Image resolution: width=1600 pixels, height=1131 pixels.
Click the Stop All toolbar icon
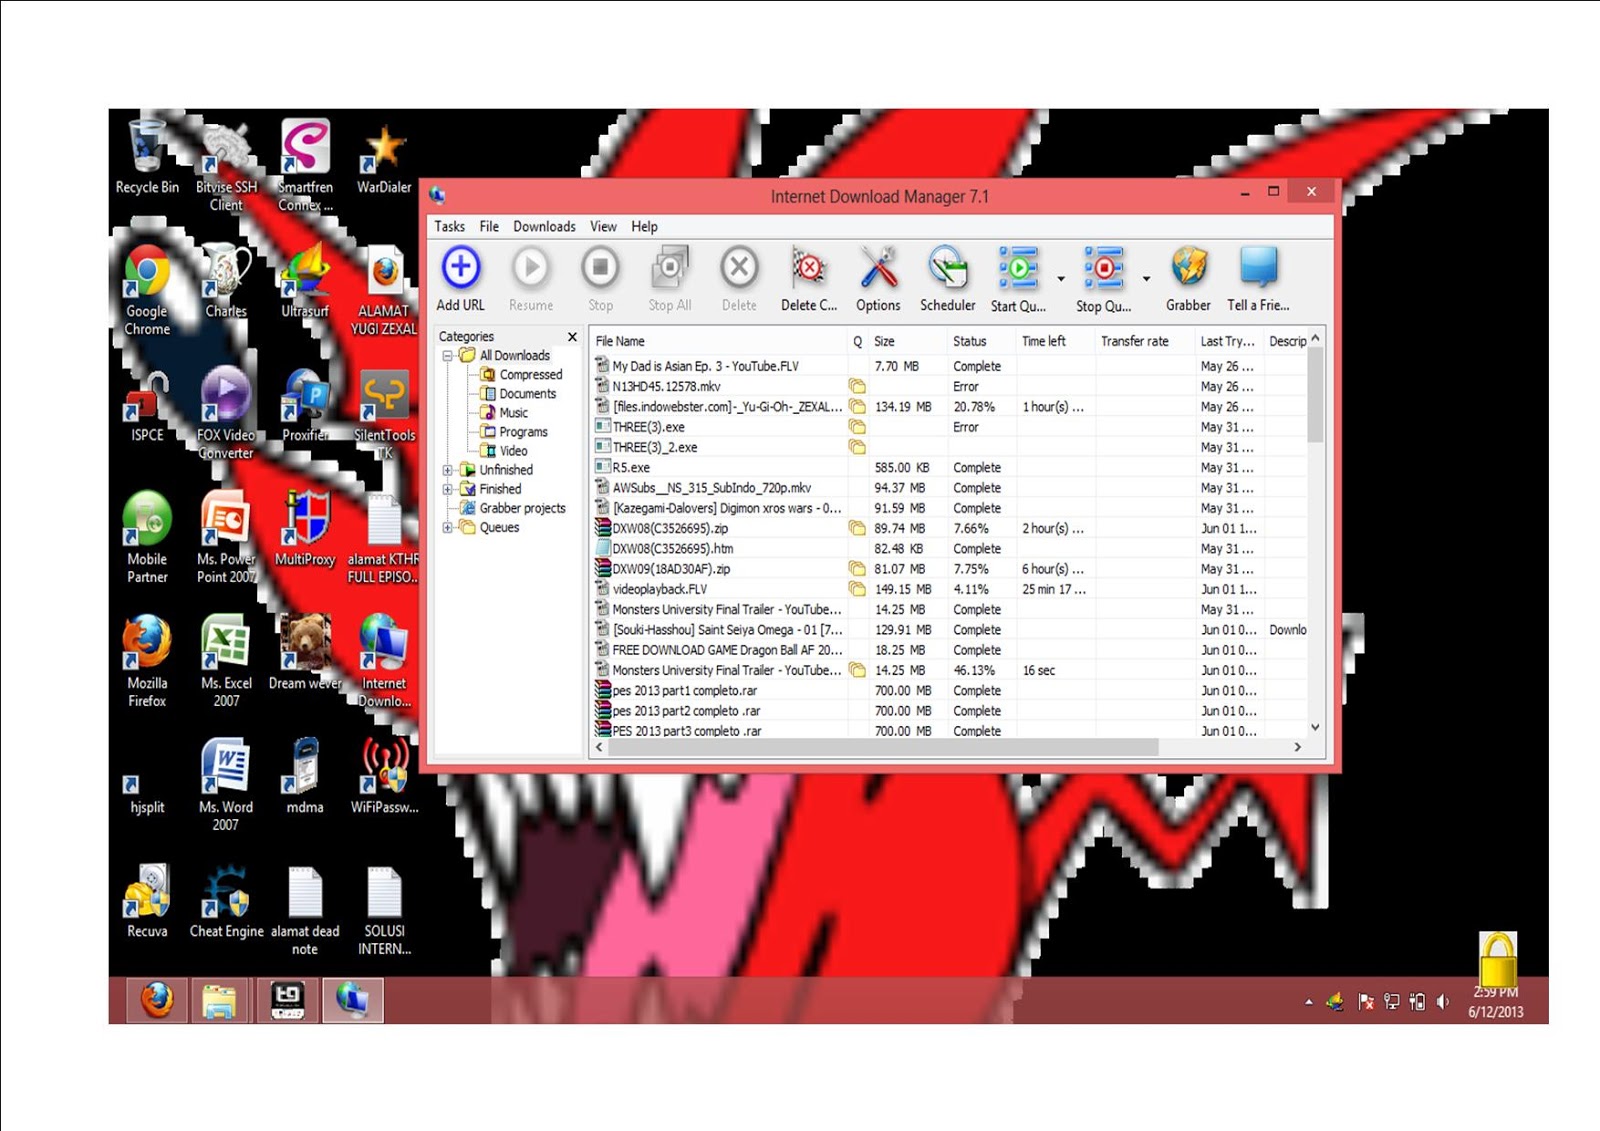click(x=669, y=268)
